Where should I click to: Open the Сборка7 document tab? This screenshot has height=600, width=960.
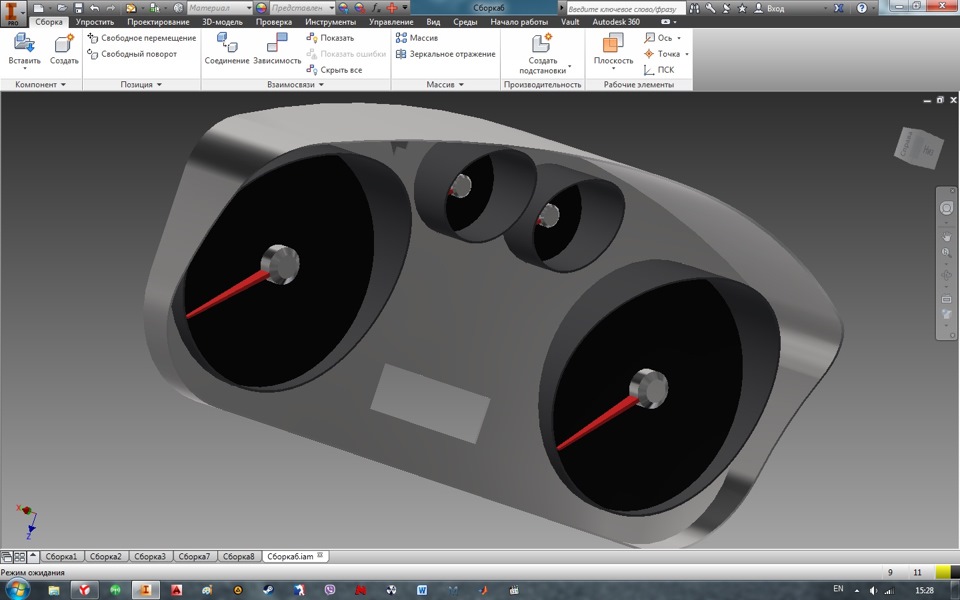[x=195, y=556]
